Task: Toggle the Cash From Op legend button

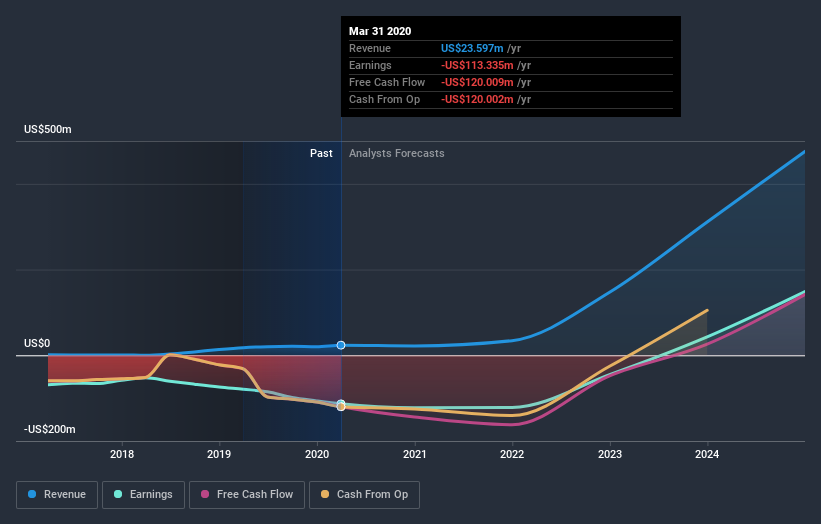Action: pos(364,495)
